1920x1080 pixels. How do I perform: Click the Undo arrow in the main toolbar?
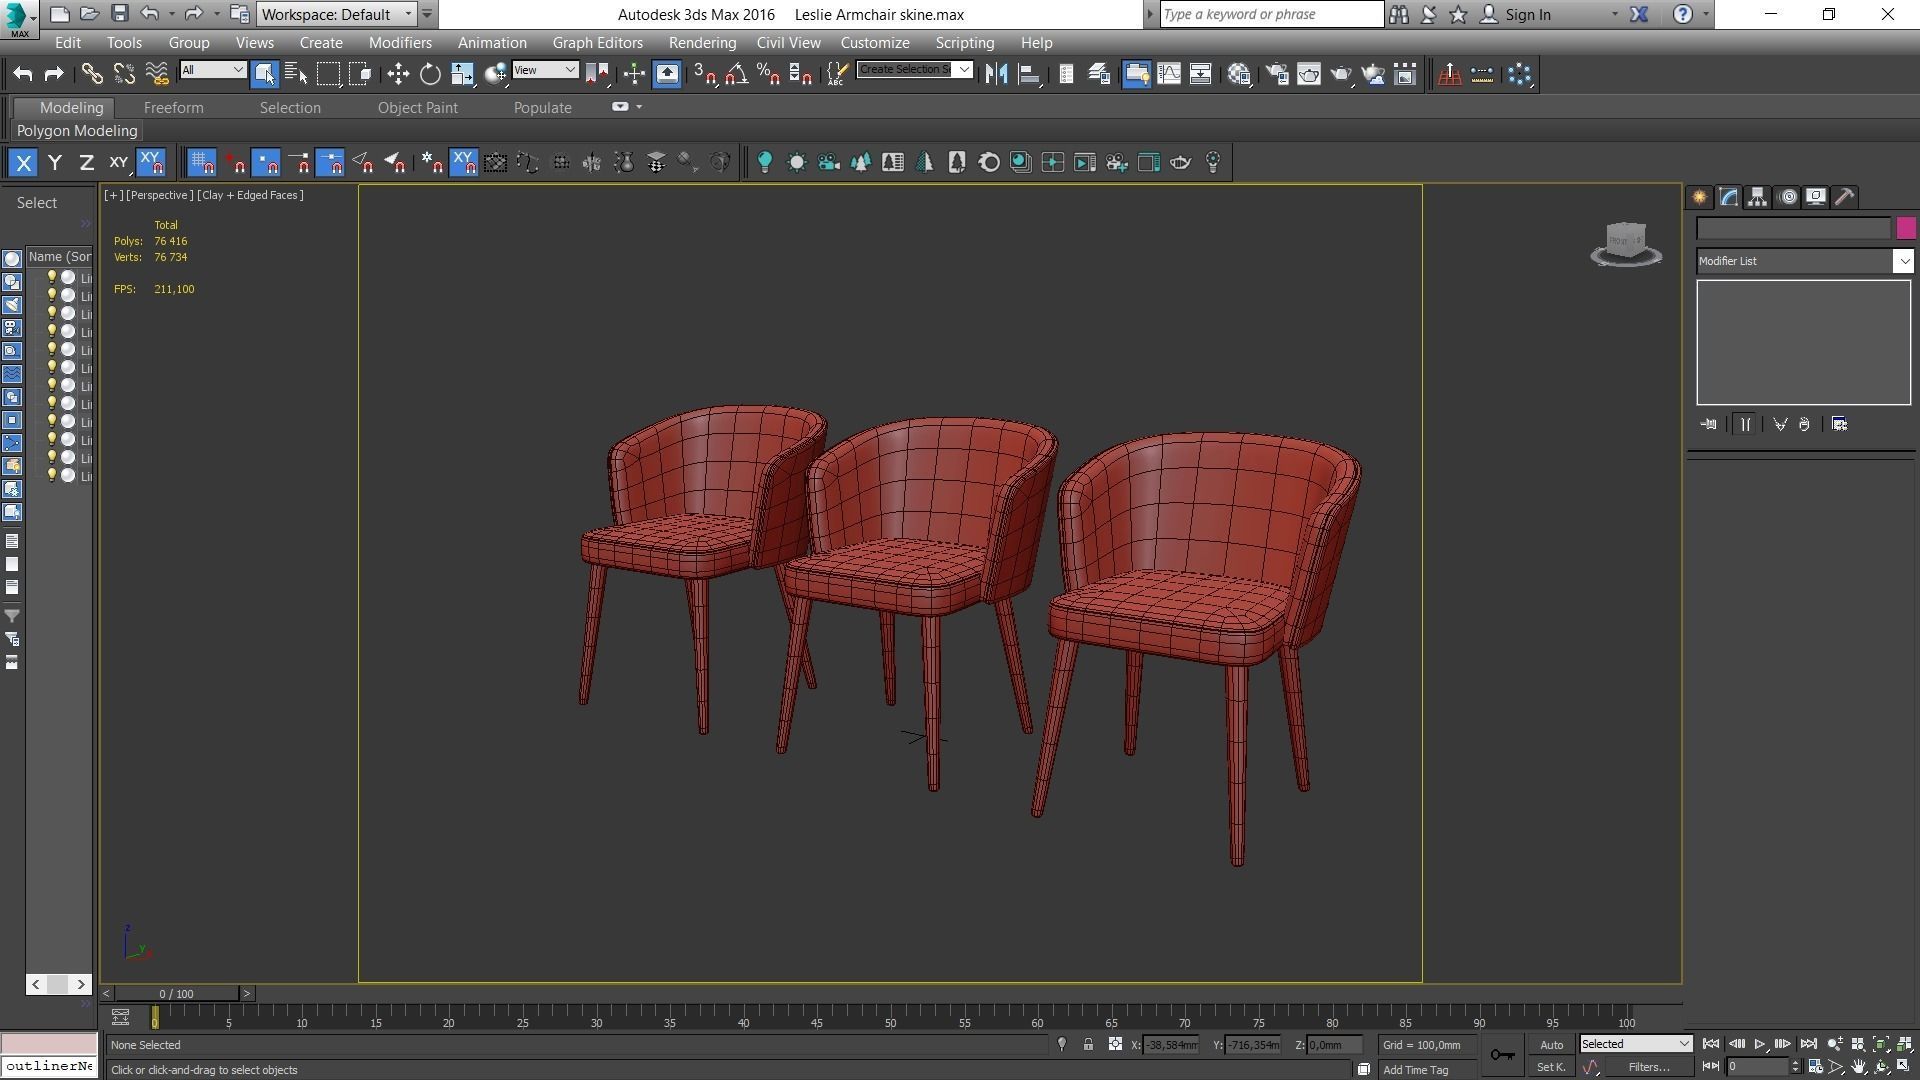point(23,74)
